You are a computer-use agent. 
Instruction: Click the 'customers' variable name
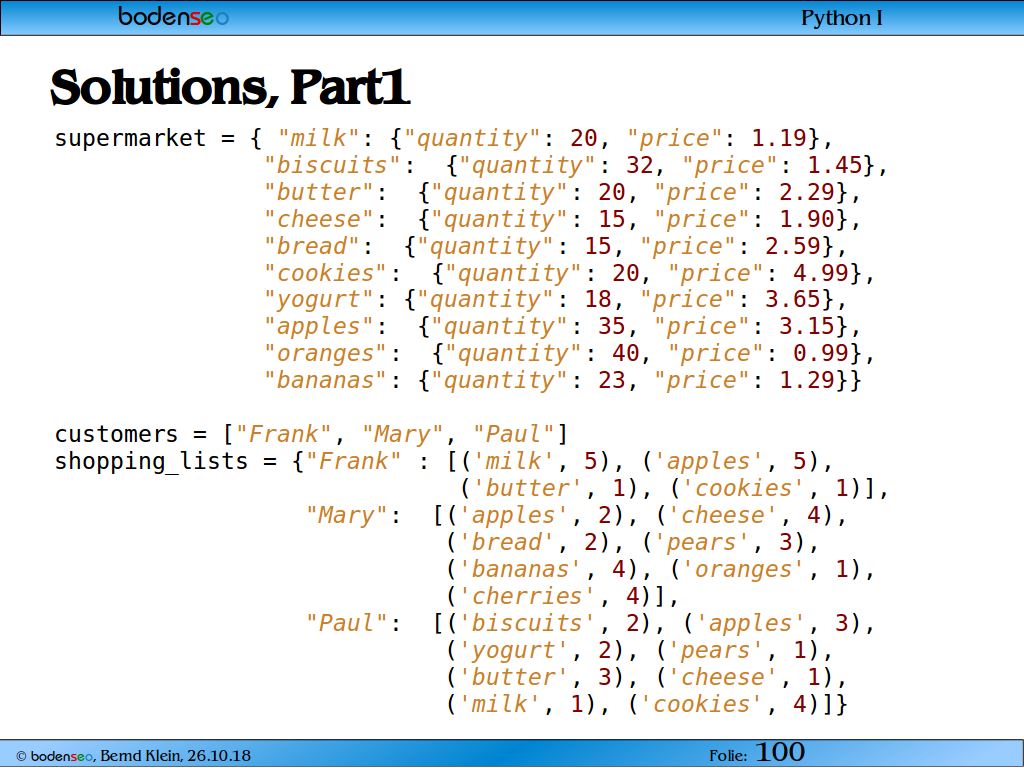point(116,434)
